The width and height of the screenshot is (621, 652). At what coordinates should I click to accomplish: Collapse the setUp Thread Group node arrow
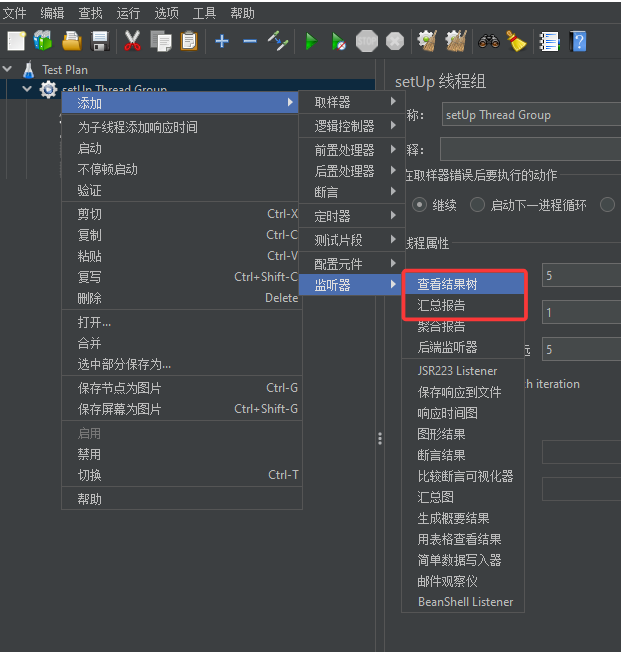27,89
